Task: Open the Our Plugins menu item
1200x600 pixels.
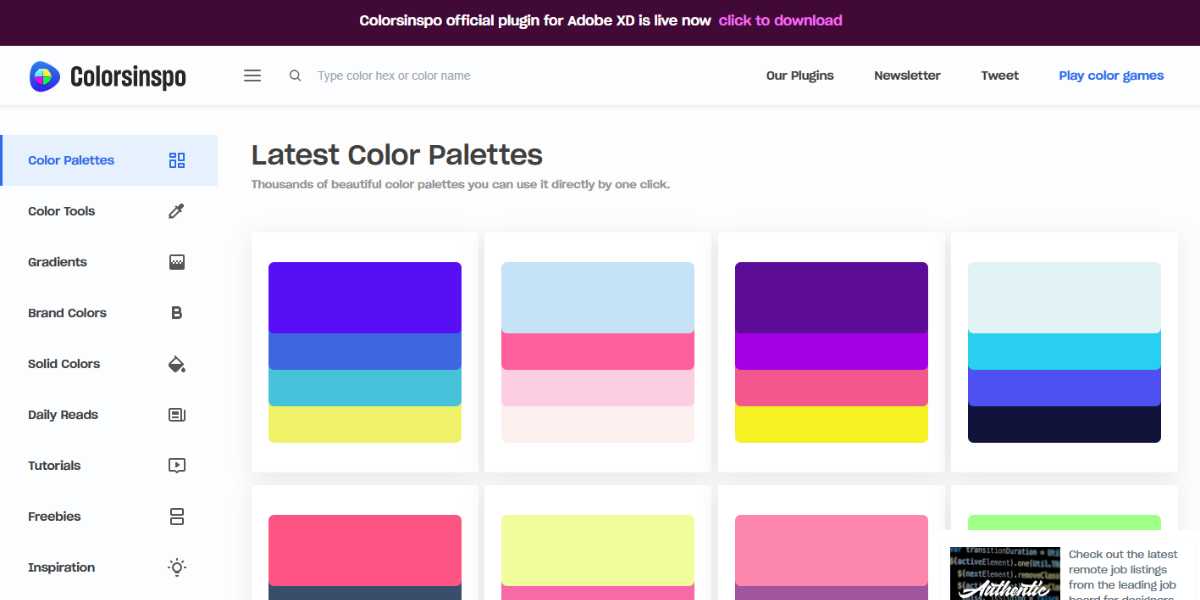Action: pyautogui.click(x=799, y=75)
